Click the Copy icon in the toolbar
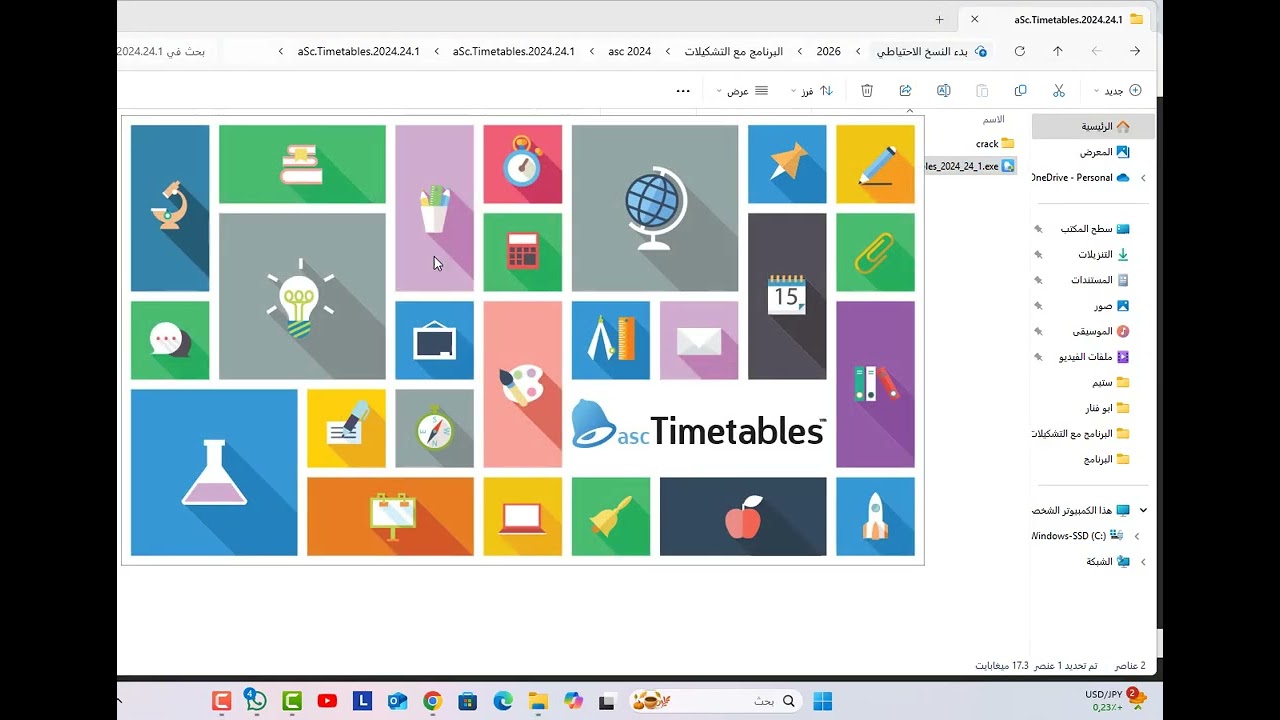1280x720 pixels. tap(1020, 90)
